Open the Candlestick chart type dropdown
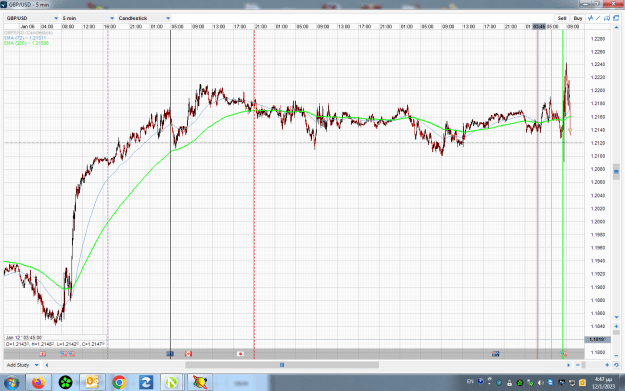 click(144, 18)
